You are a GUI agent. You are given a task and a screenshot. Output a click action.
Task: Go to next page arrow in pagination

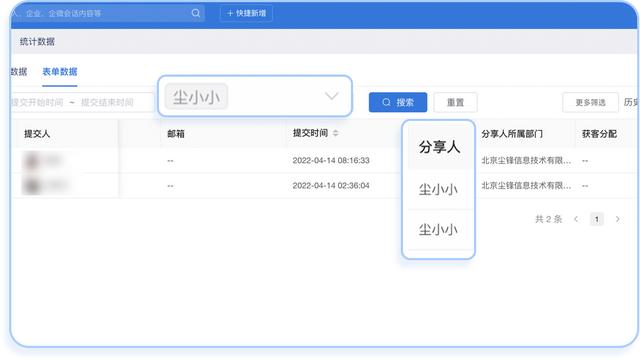coord(618,219)
